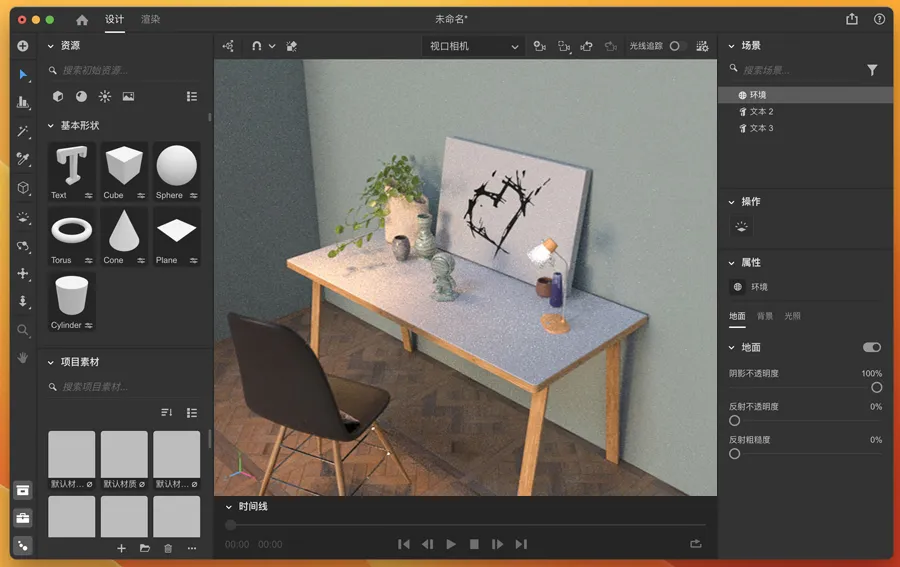Open the 视口相机 camera dropdown
This screenshot has width=900, height=567.
pyautogui.click(x=474, y=46)
